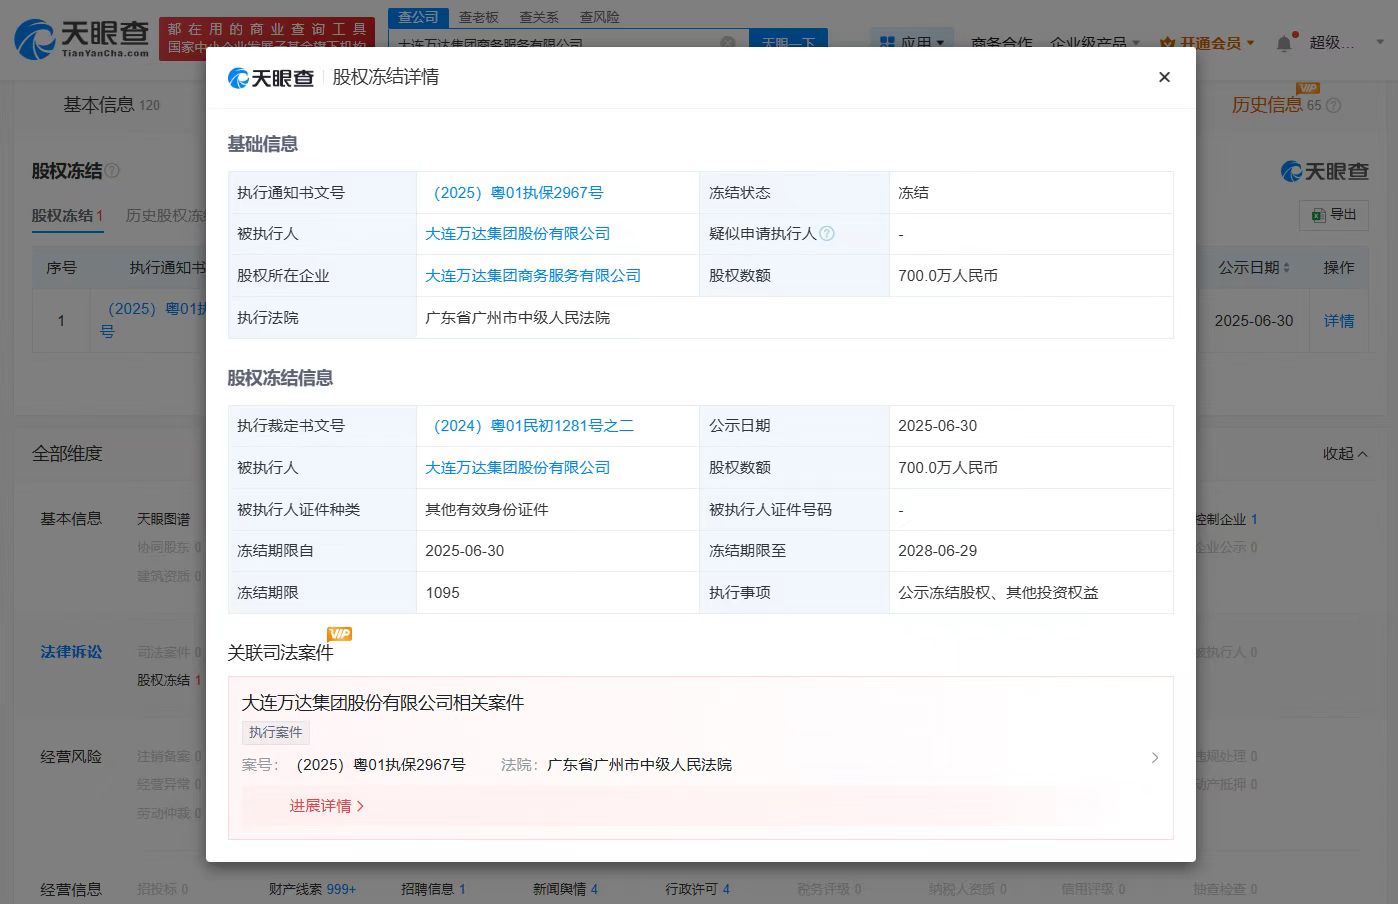Collapse section with 收起 control
The image size is (1398, 904).
click(1345, 453)
